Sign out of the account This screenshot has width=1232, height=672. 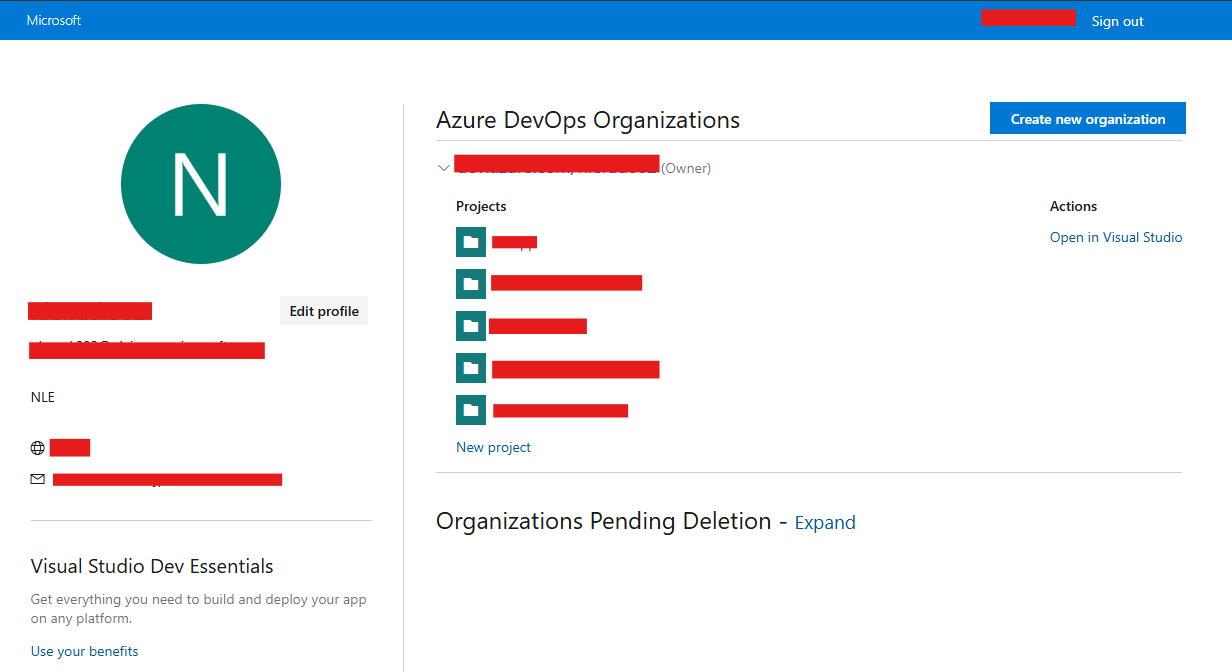(1117, 21)
